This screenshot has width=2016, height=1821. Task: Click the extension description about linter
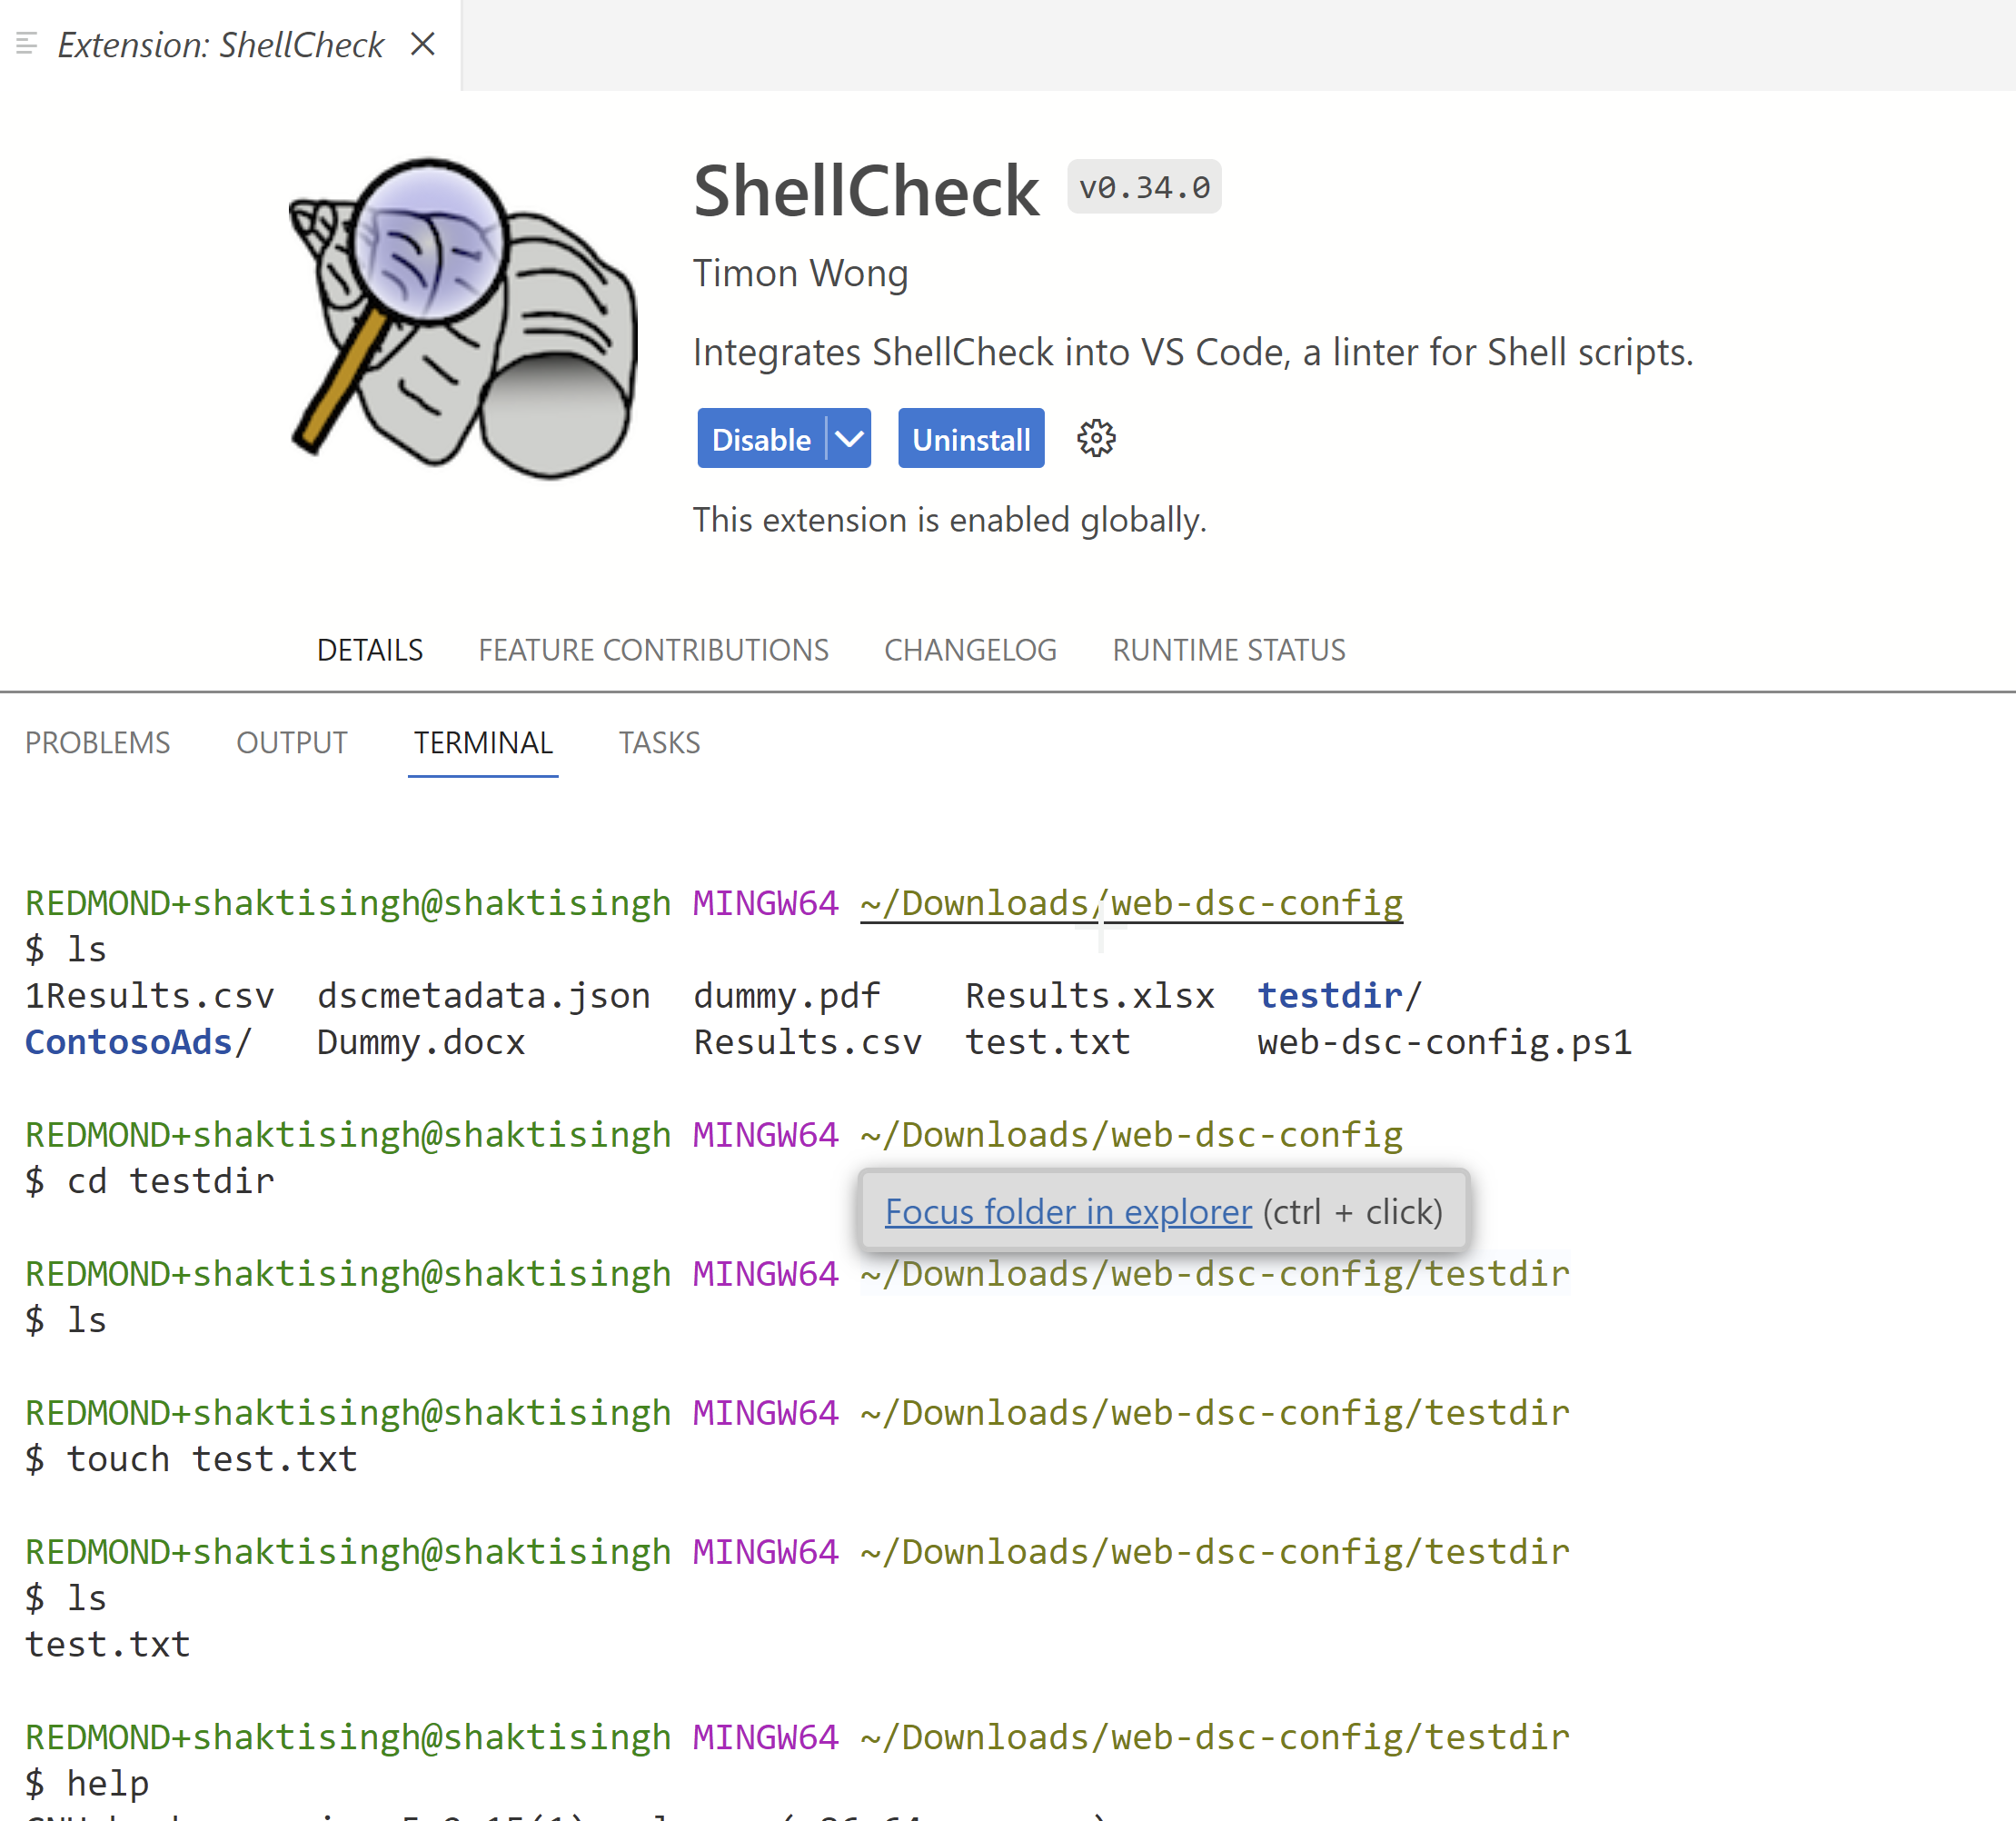(1193, 353)
